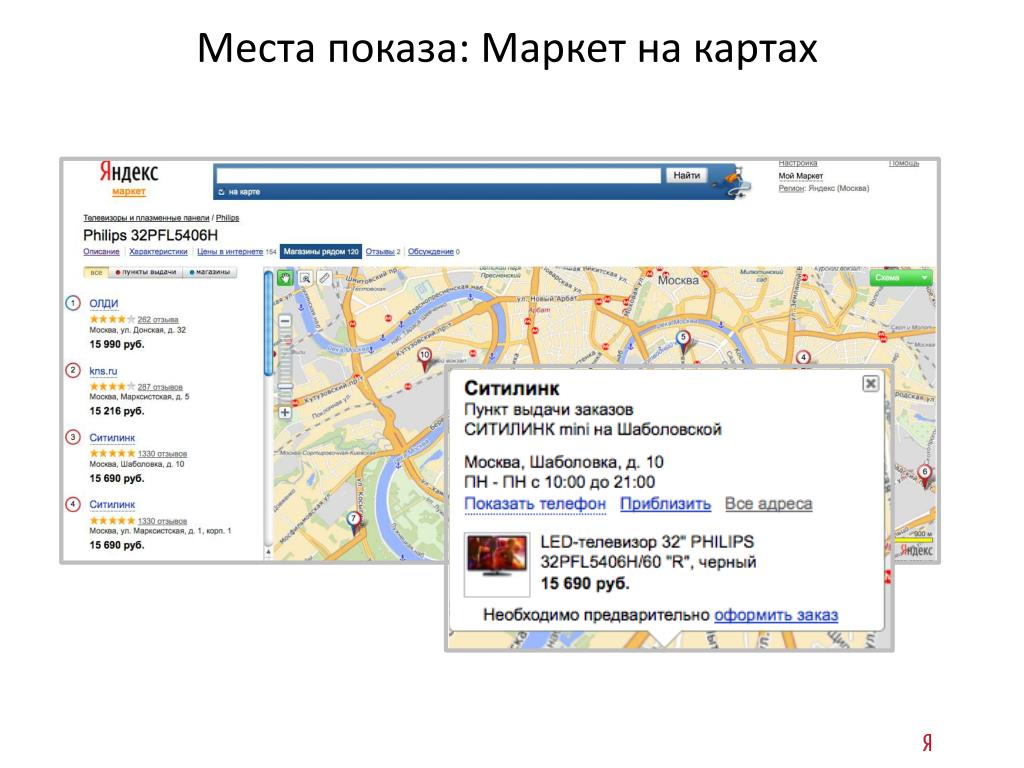Click map pin number 4
Viewport: 1024px width, 768px height.
(x=803, y=357)
